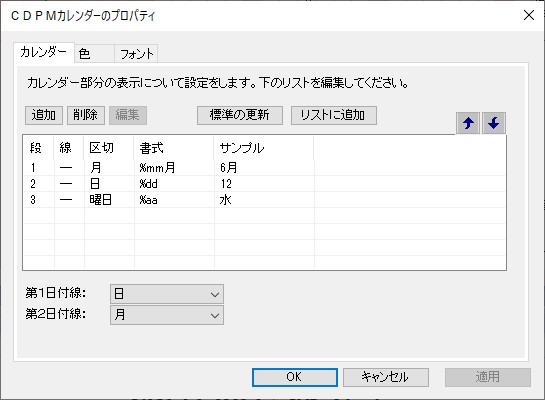
Task: Open the フォント tab
Action: (136, 54)
